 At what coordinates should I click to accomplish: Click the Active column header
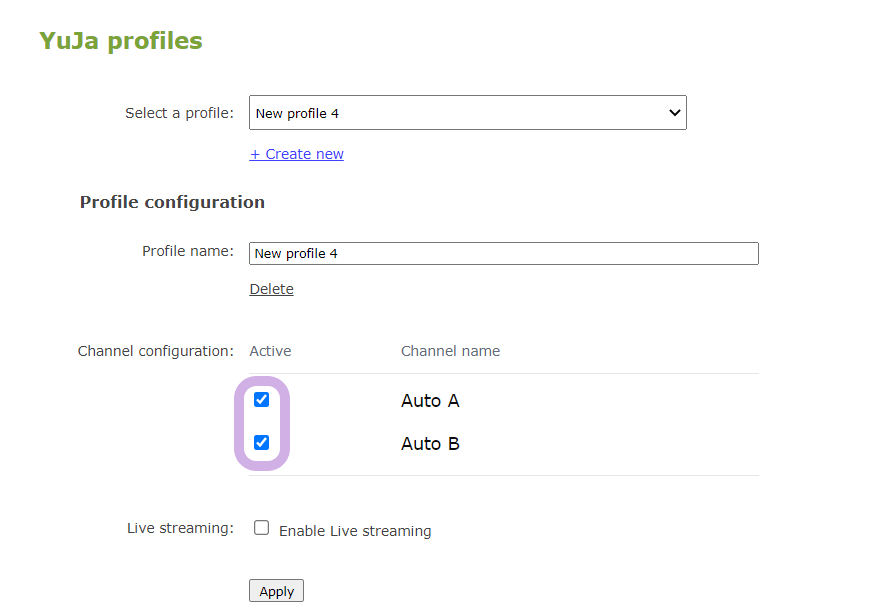point(270,351)
